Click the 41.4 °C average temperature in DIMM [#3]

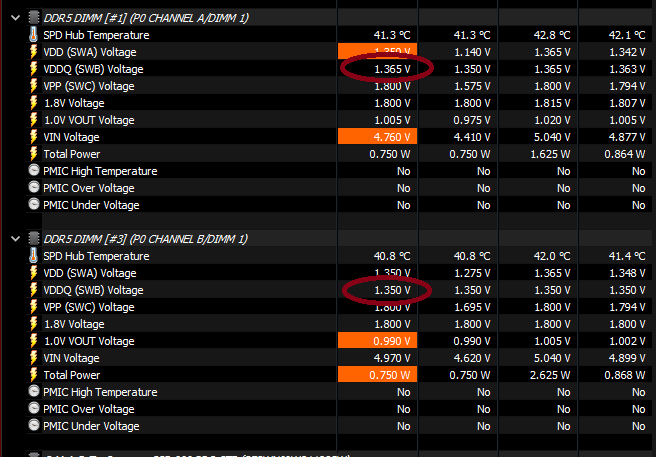click(x=627, y=256)
